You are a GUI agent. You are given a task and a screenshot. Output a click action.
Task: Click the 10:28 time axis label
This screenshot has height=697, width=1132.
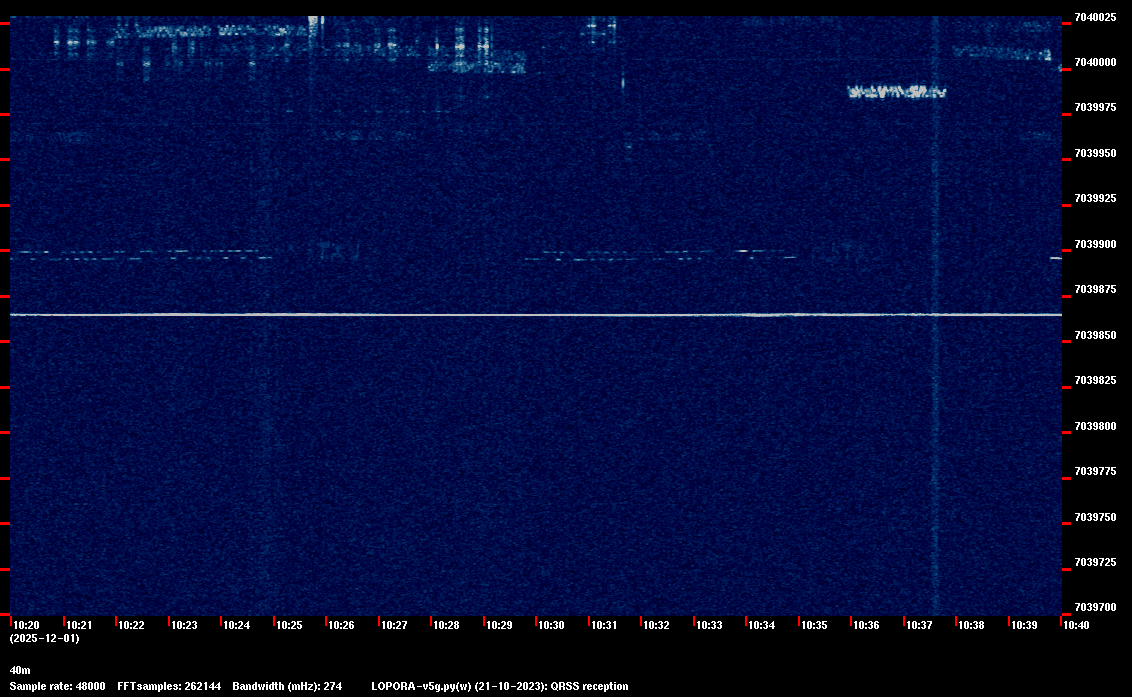[x=446, y=625]
